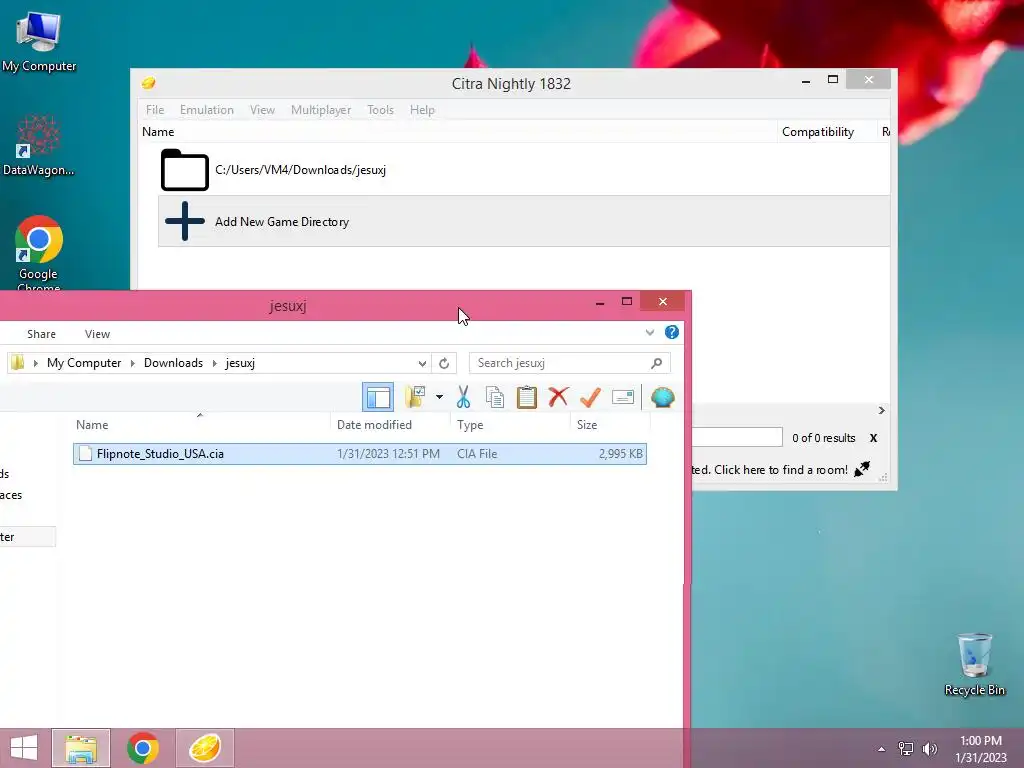Click the 1/31/2023 12:51 PM date cell
This screenshot has width=1024, height=768.
click(x=388, y=454)
